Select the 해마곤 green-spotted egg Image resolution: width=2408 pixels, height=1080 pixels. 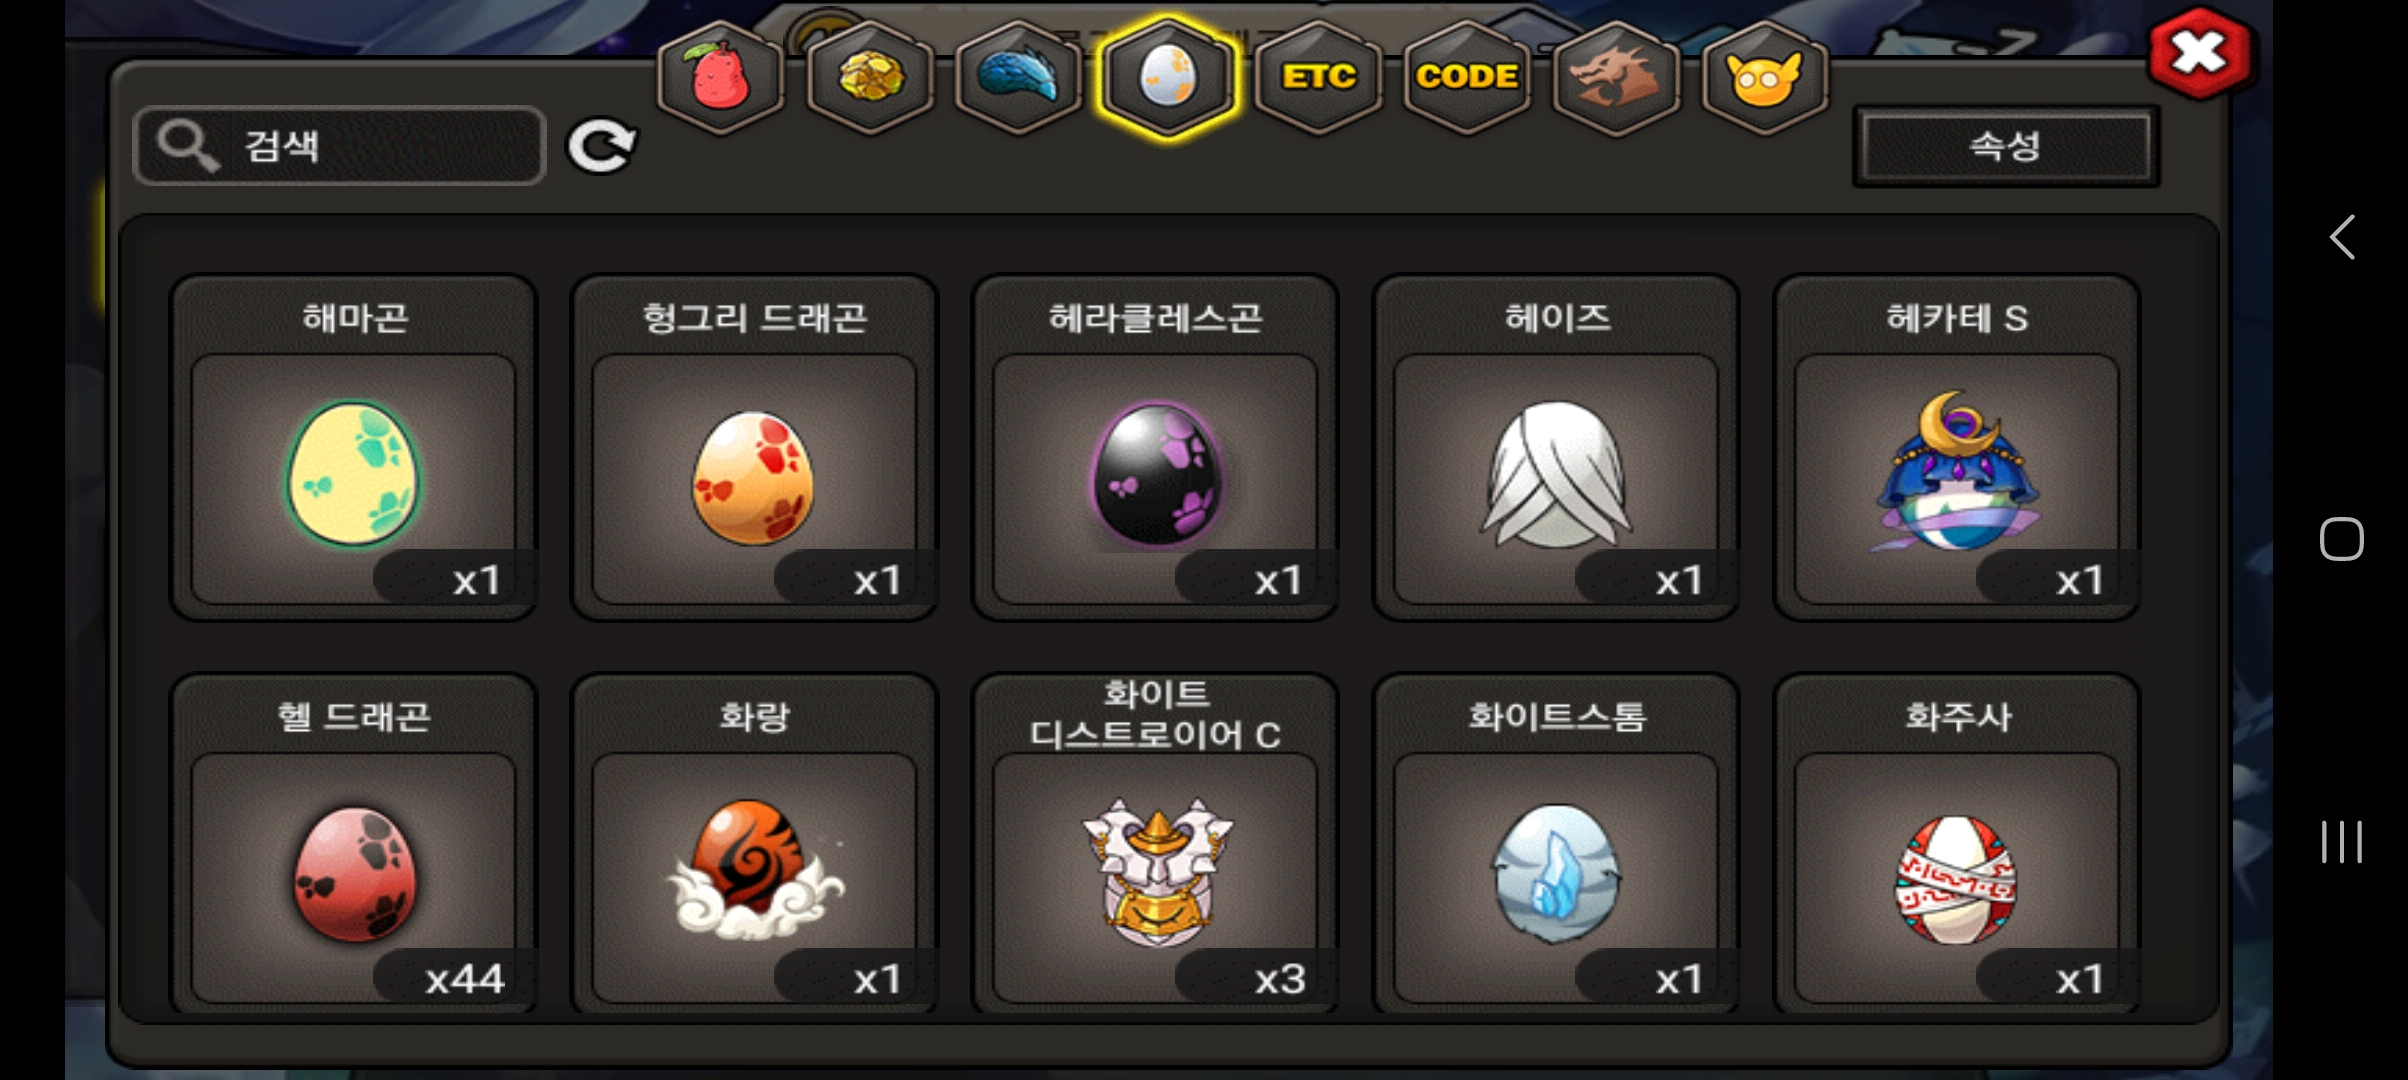pos(354,448)
